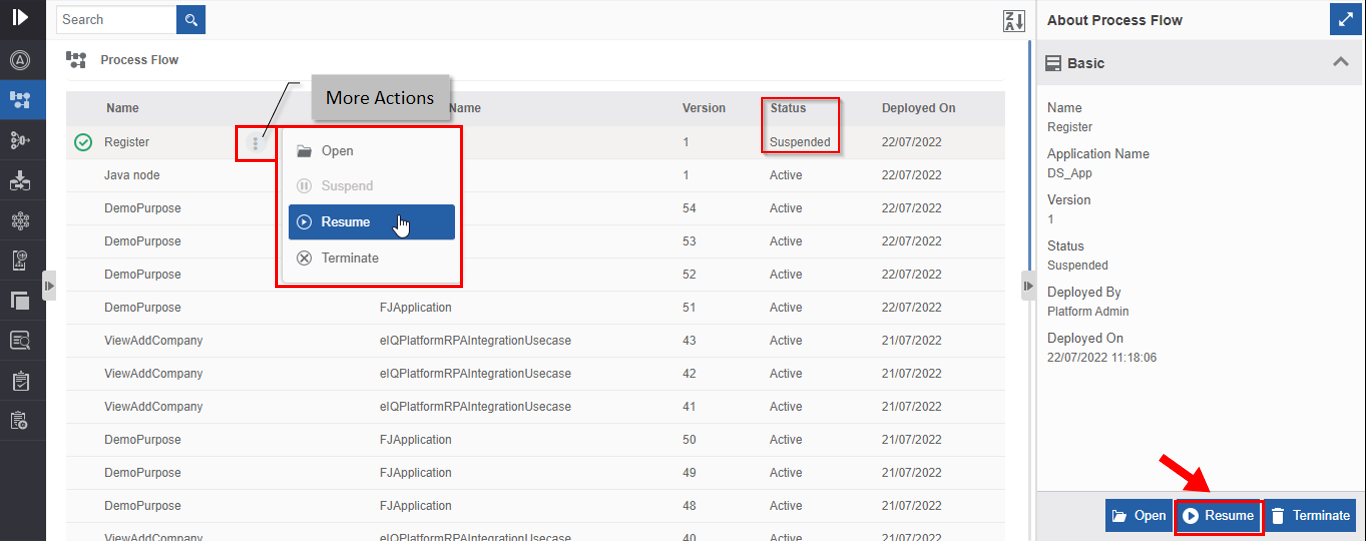Open the stacked windows sidebar icon
This screenshot has height=541, width=1366.
point(20,300)
